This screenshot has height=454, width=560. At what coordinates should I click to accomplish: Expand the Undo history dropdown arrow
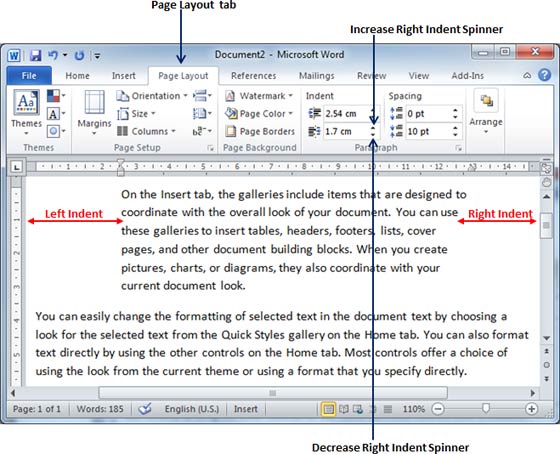pos(65,55)
